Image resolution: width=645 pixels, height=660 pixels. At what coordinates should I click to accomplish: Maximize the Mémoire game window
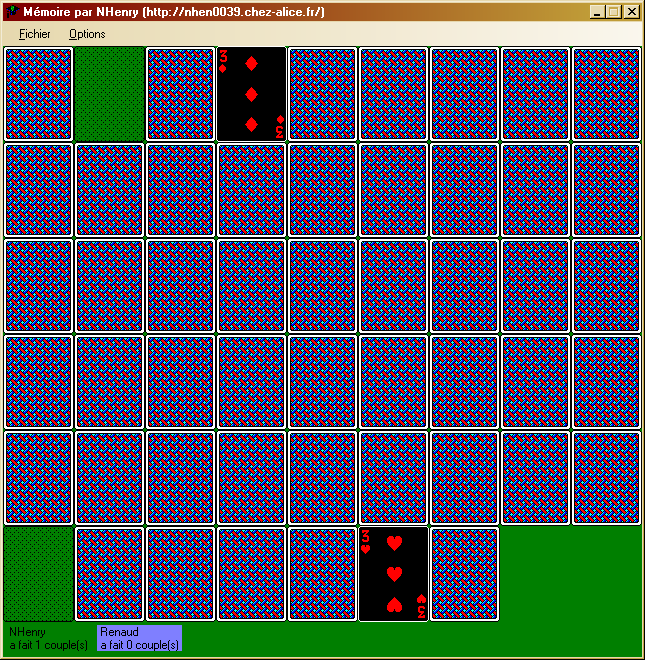click(x=613, y=12)
